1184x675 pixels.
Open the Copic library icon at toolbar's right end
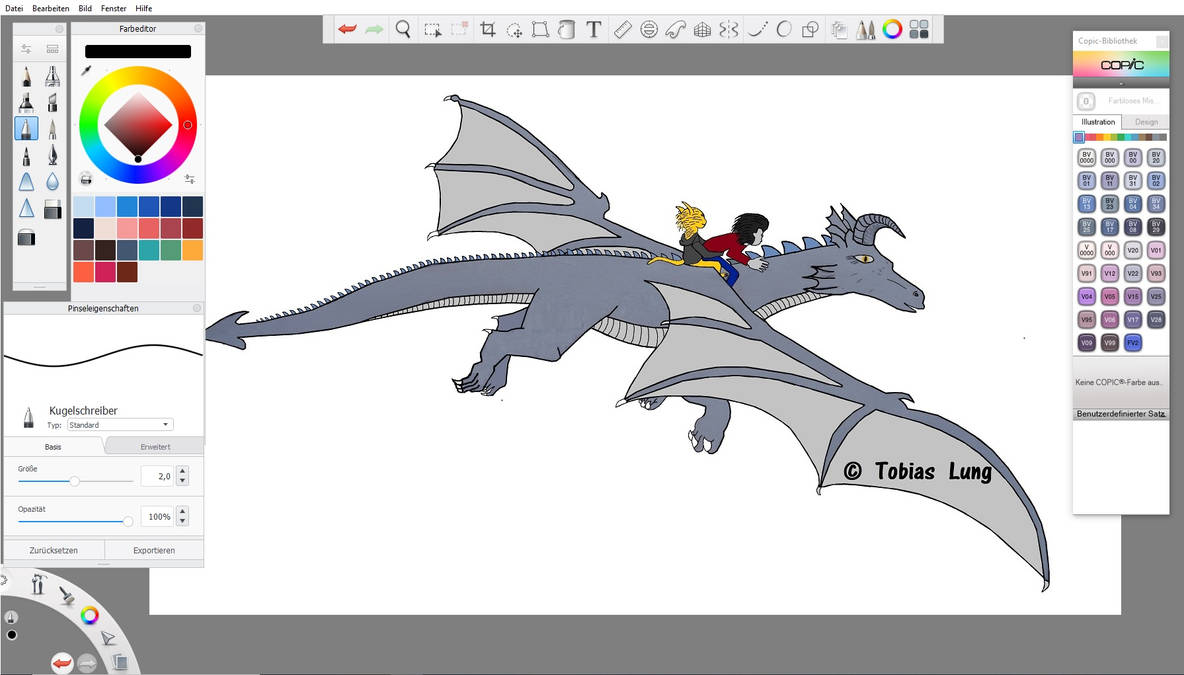[x=919, y=30]
